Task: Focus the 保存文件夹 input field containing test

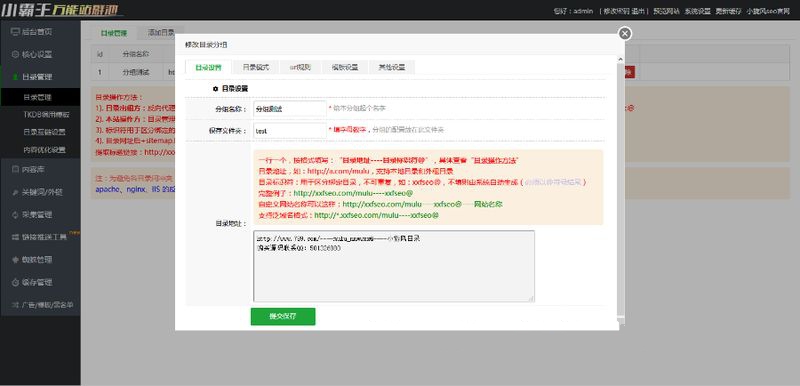Action: tap(289, 131)
